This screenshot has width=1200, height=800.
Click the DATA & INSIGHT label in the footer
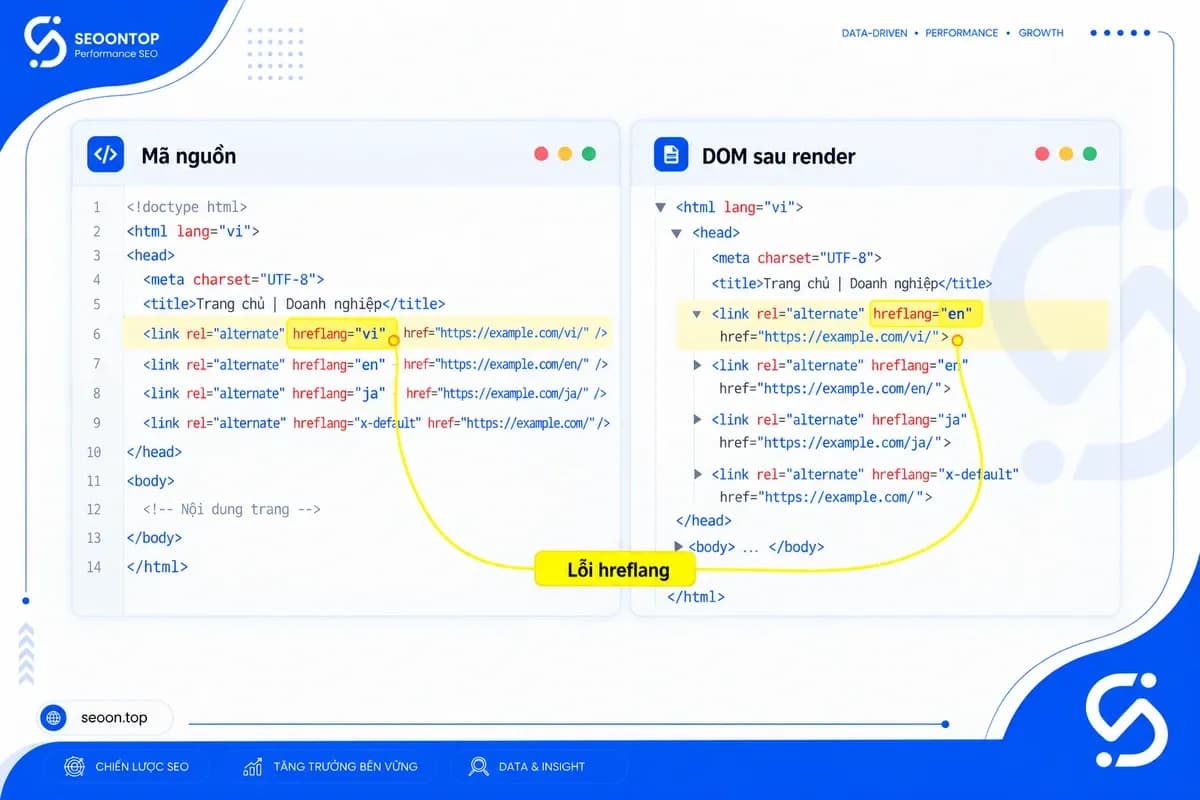click(x=541, y=767)
